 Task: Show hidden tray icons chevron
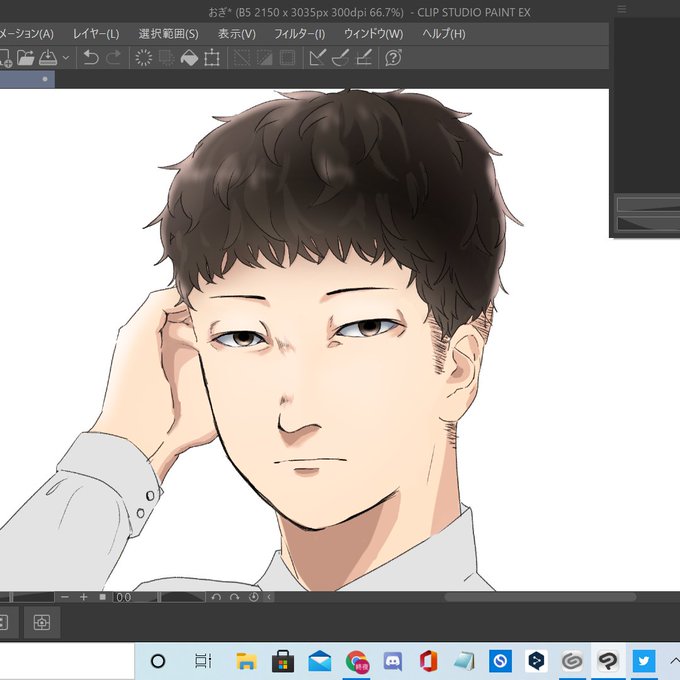674,660
